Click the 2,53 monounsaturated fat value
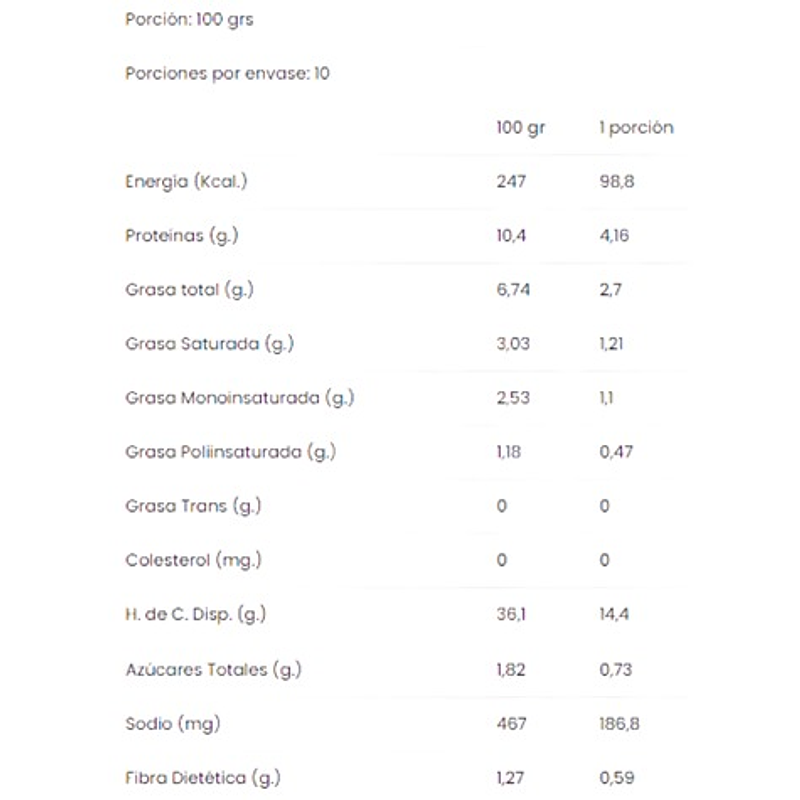The image size is (800, 800). click(512, 398)
